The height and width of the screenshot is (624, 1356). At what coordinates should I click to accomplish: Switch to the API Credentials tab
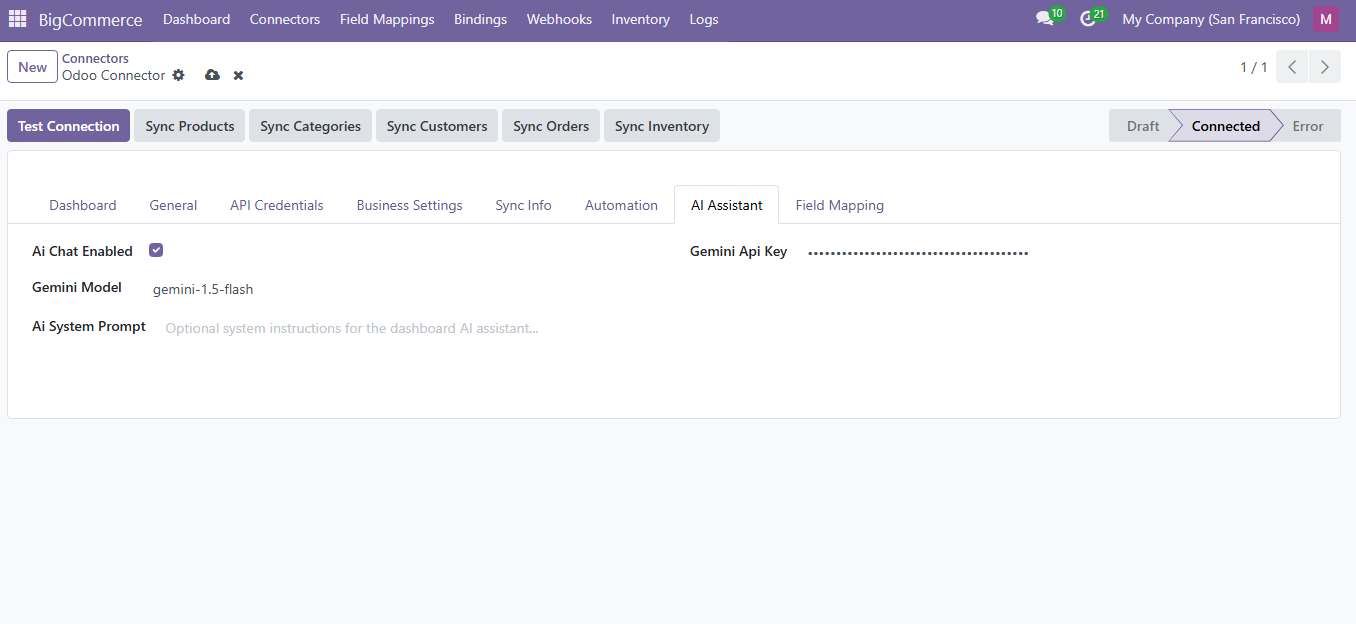pos(277,205)
